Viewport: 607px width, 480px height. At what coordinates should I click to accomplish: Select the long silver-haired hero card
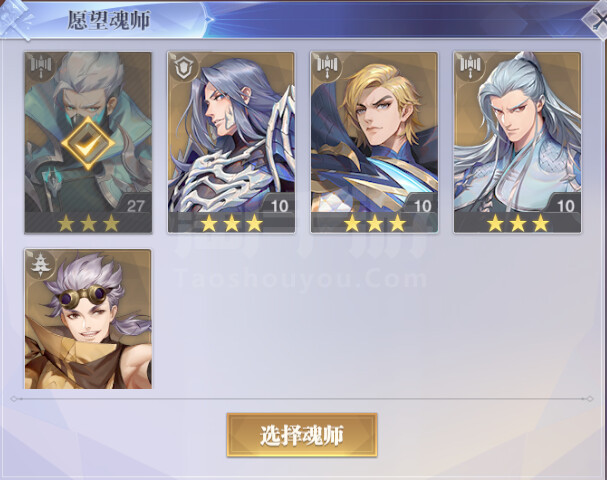tap(518, 142)
